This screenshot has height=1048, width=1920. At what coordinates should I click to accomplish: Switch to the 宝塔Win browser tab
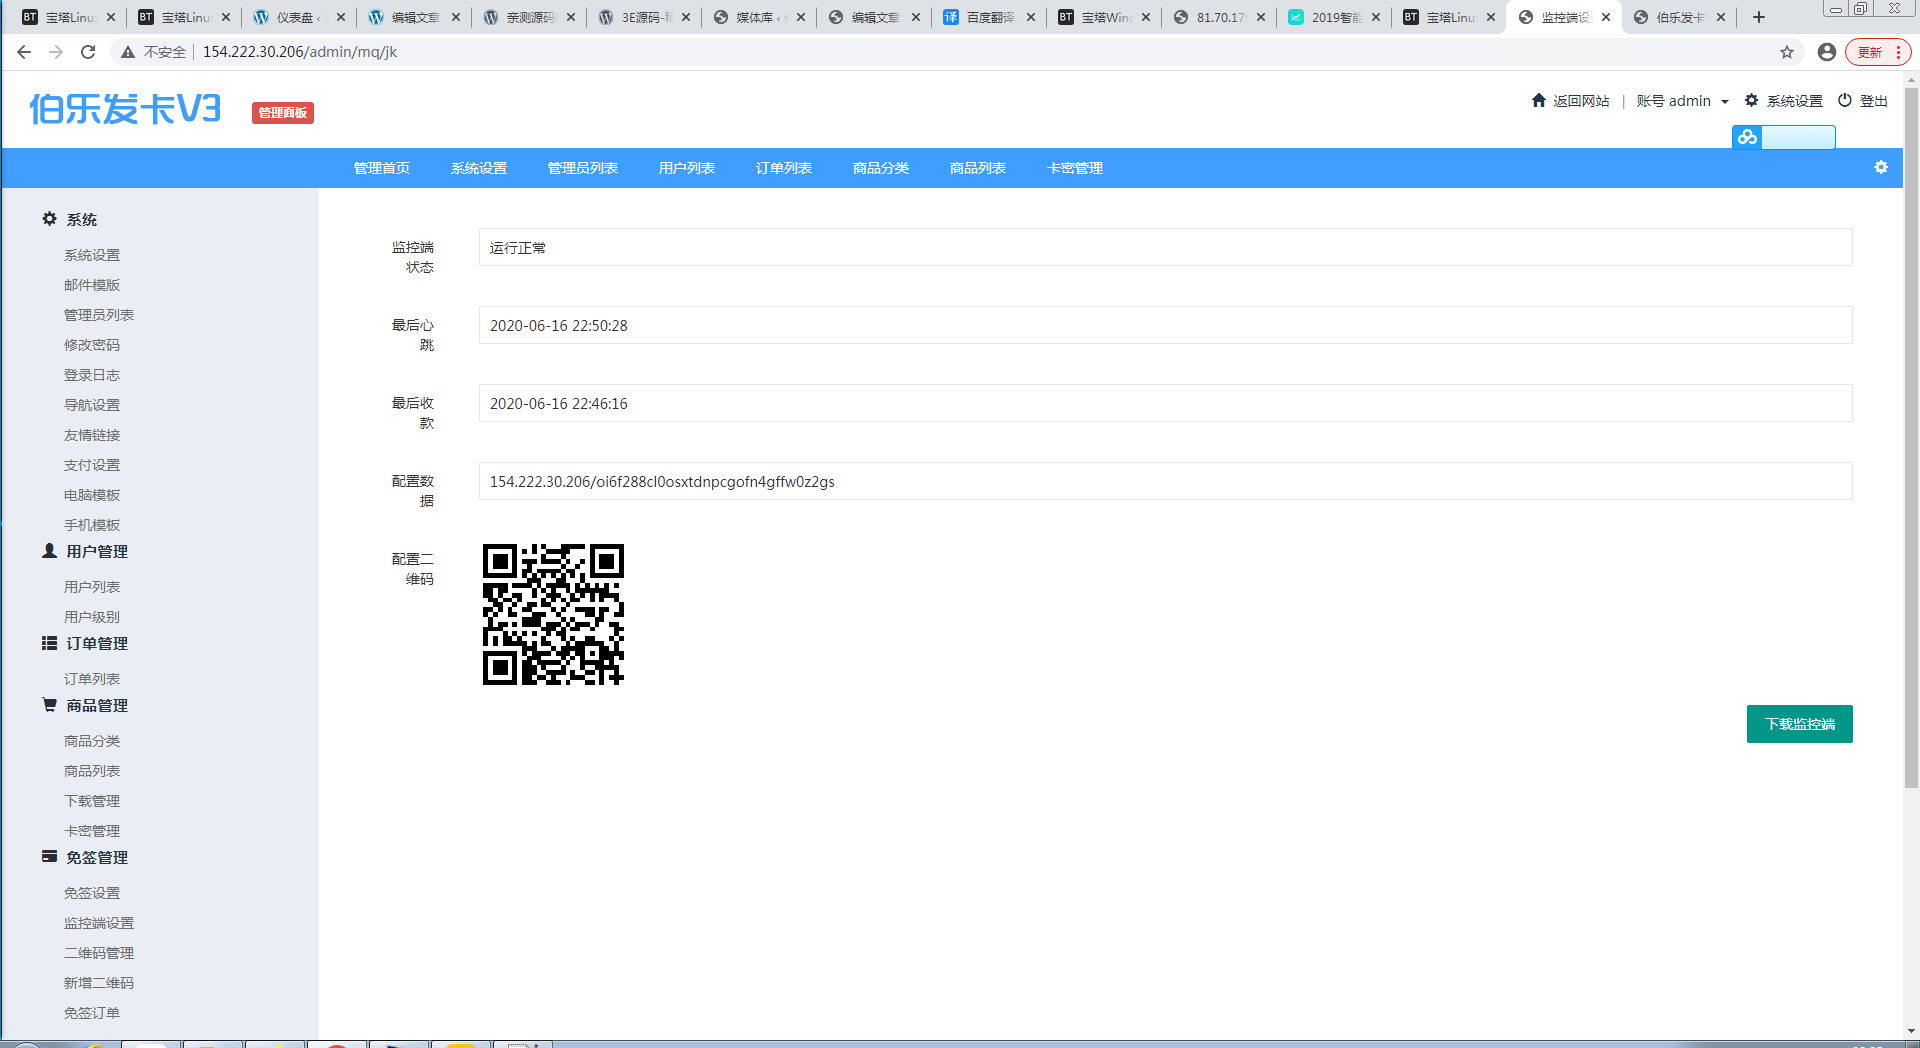1104,17
